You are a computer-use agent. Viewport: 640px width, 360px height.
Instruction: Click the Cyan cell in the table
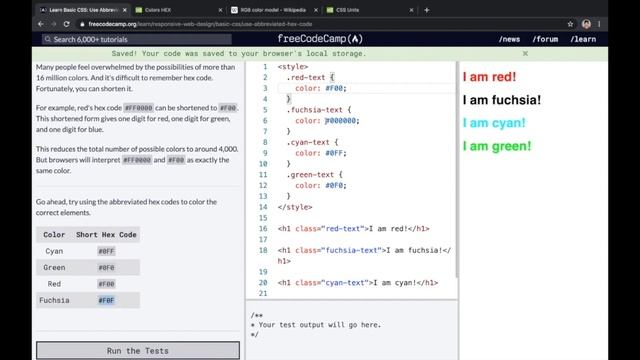point(54,251)
